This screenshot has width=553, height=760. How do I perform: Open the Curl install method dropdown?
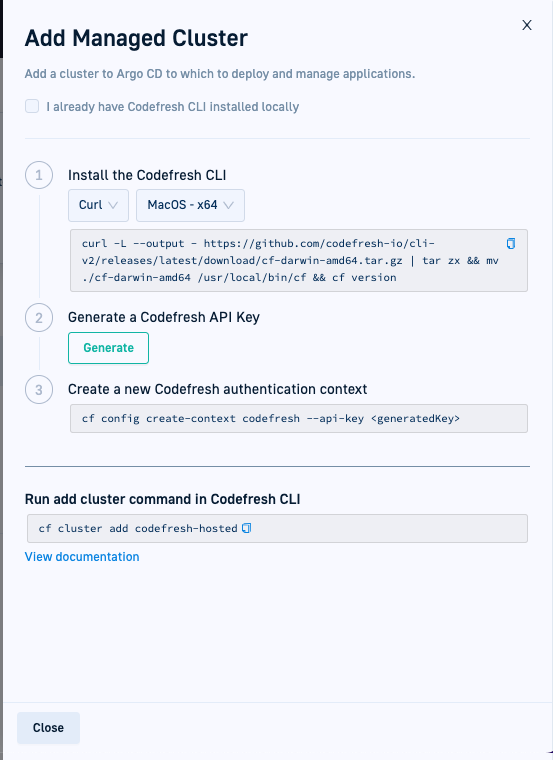(98, 205)
